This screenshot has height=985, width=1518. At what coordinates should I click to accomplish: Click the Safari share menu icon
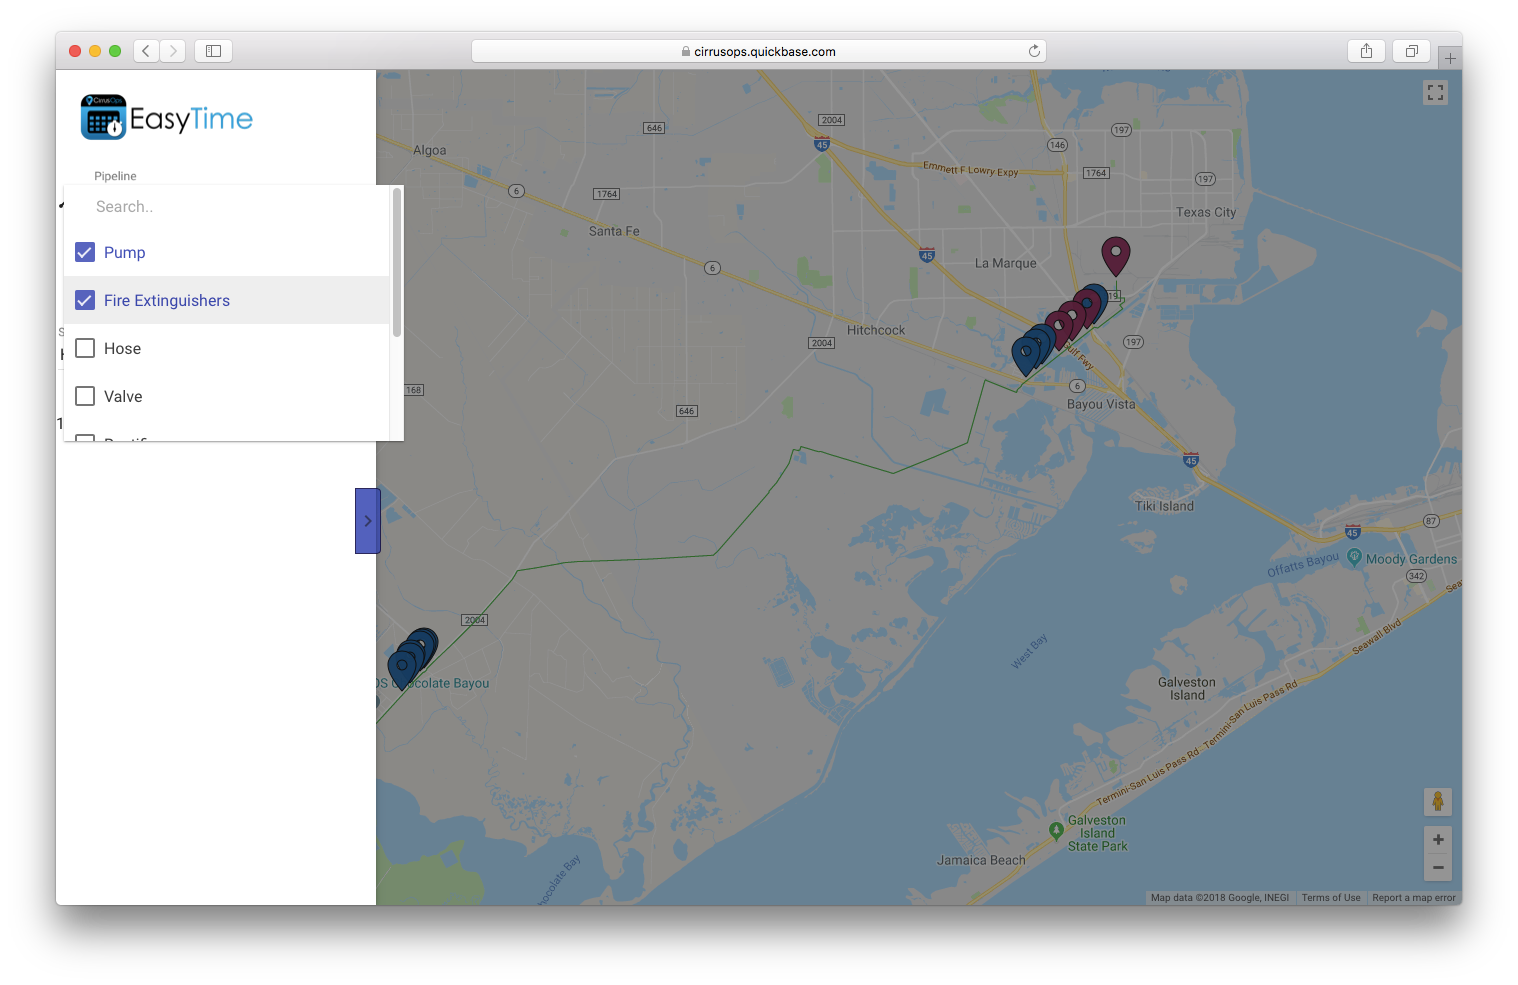click(1366, 50)
